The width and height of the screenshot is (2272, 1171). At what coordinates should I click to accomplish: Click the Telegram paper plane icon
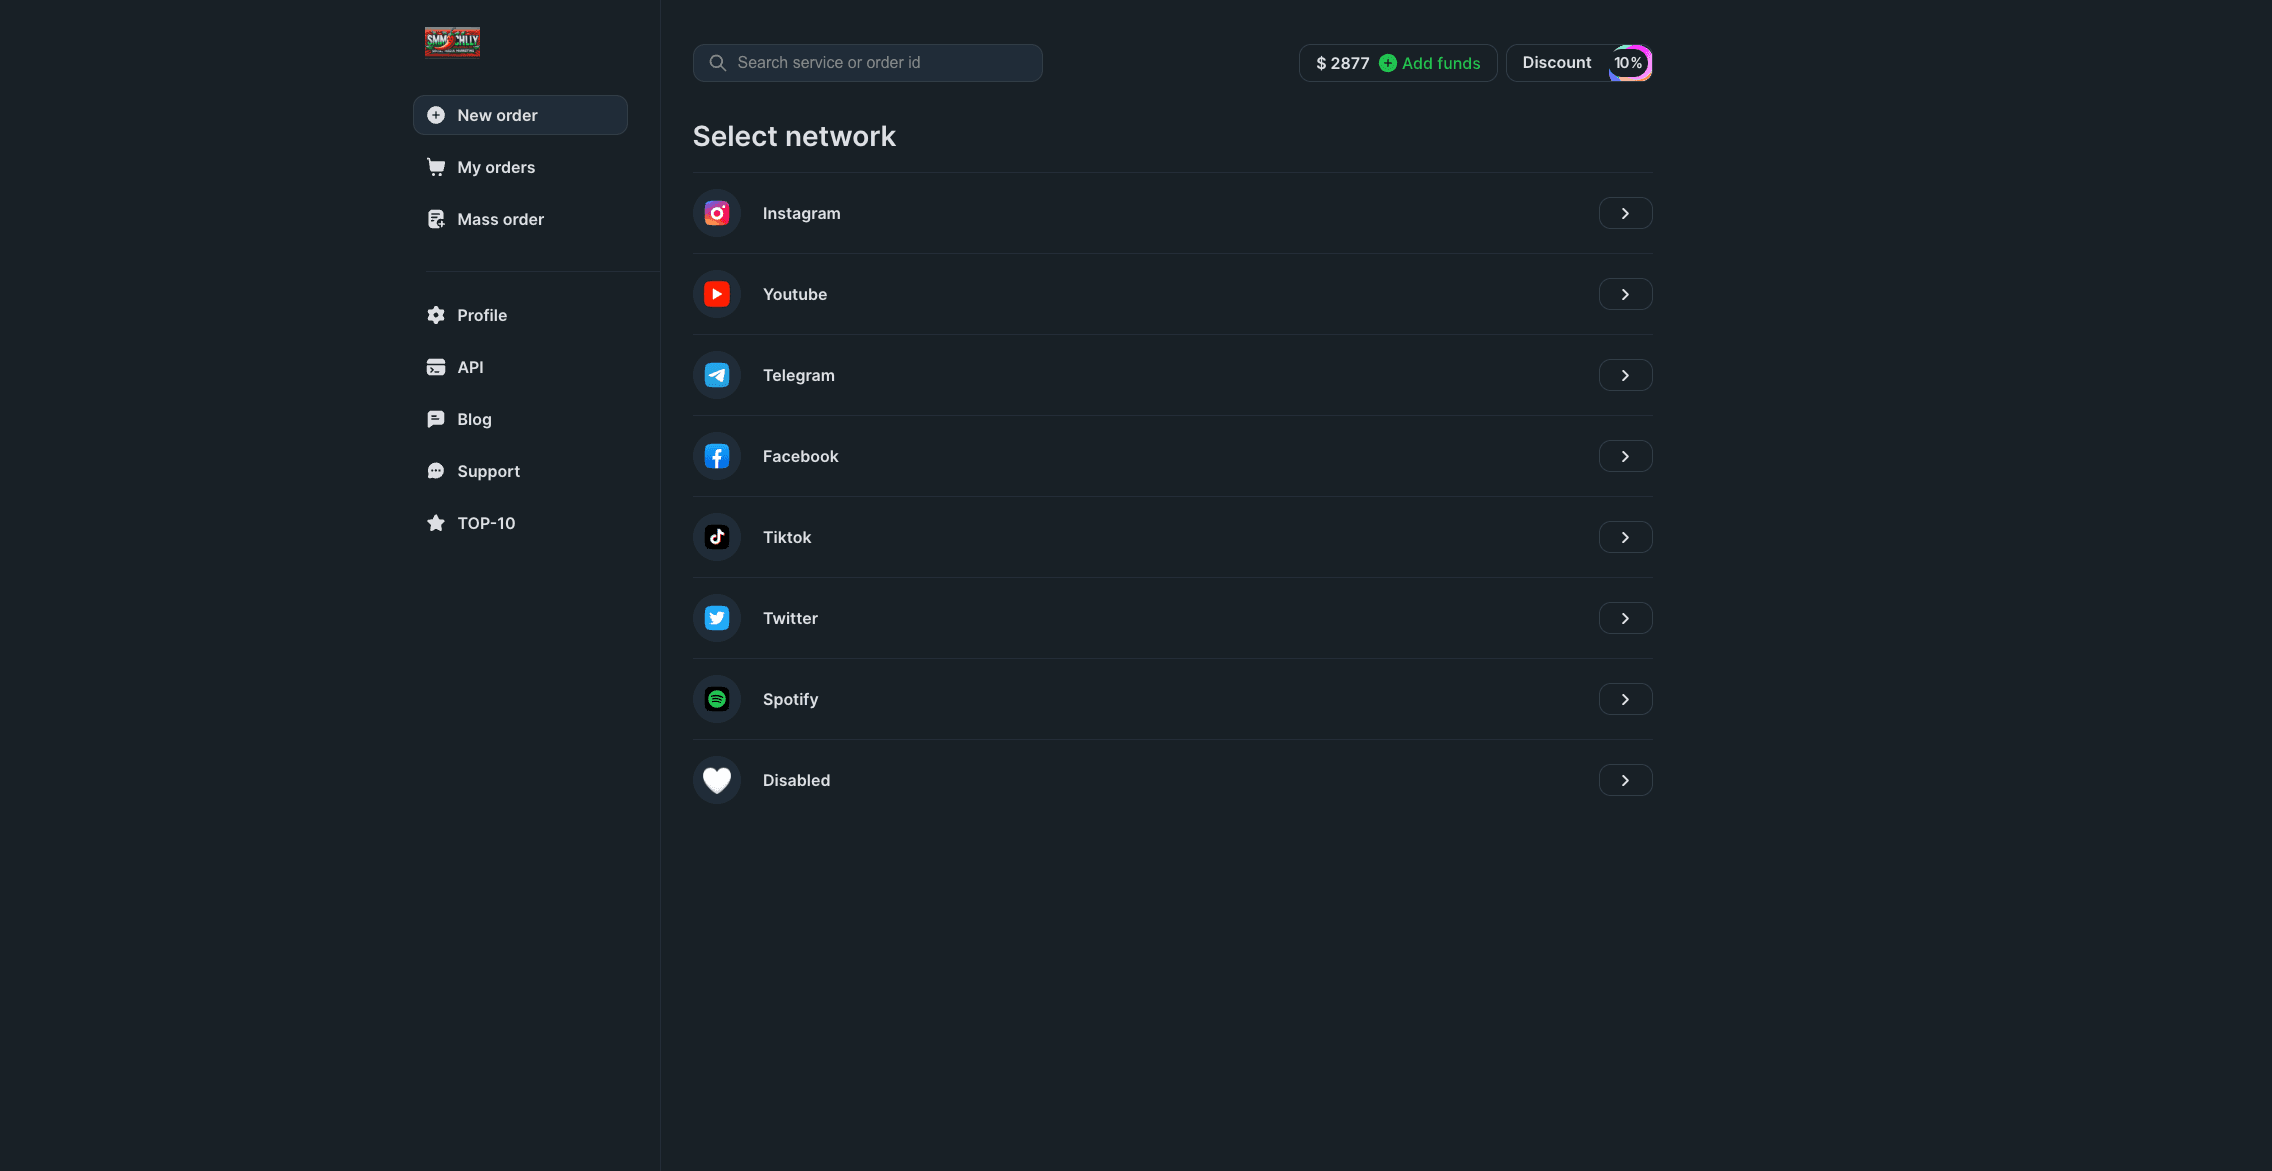click(716, 375)
